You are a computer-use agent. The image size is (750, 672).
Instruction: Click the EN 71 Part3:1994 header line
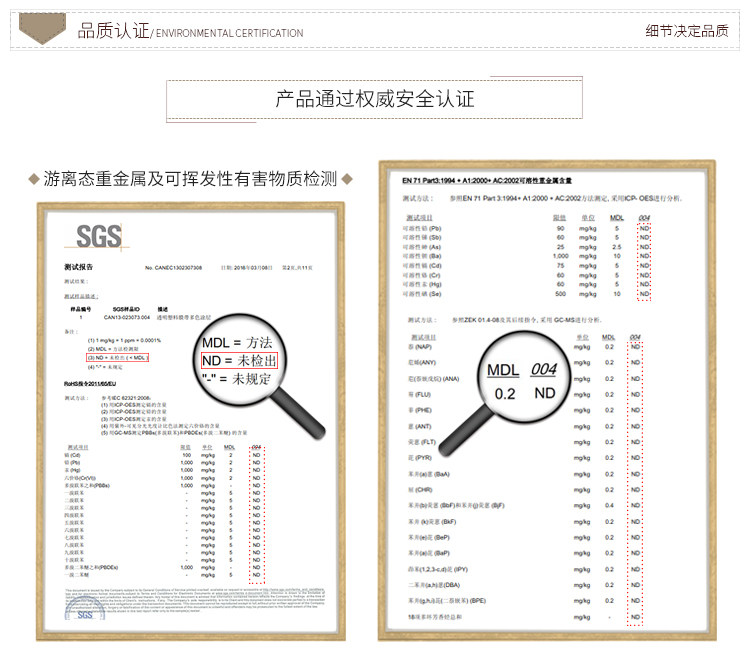[x=486, y=180]
